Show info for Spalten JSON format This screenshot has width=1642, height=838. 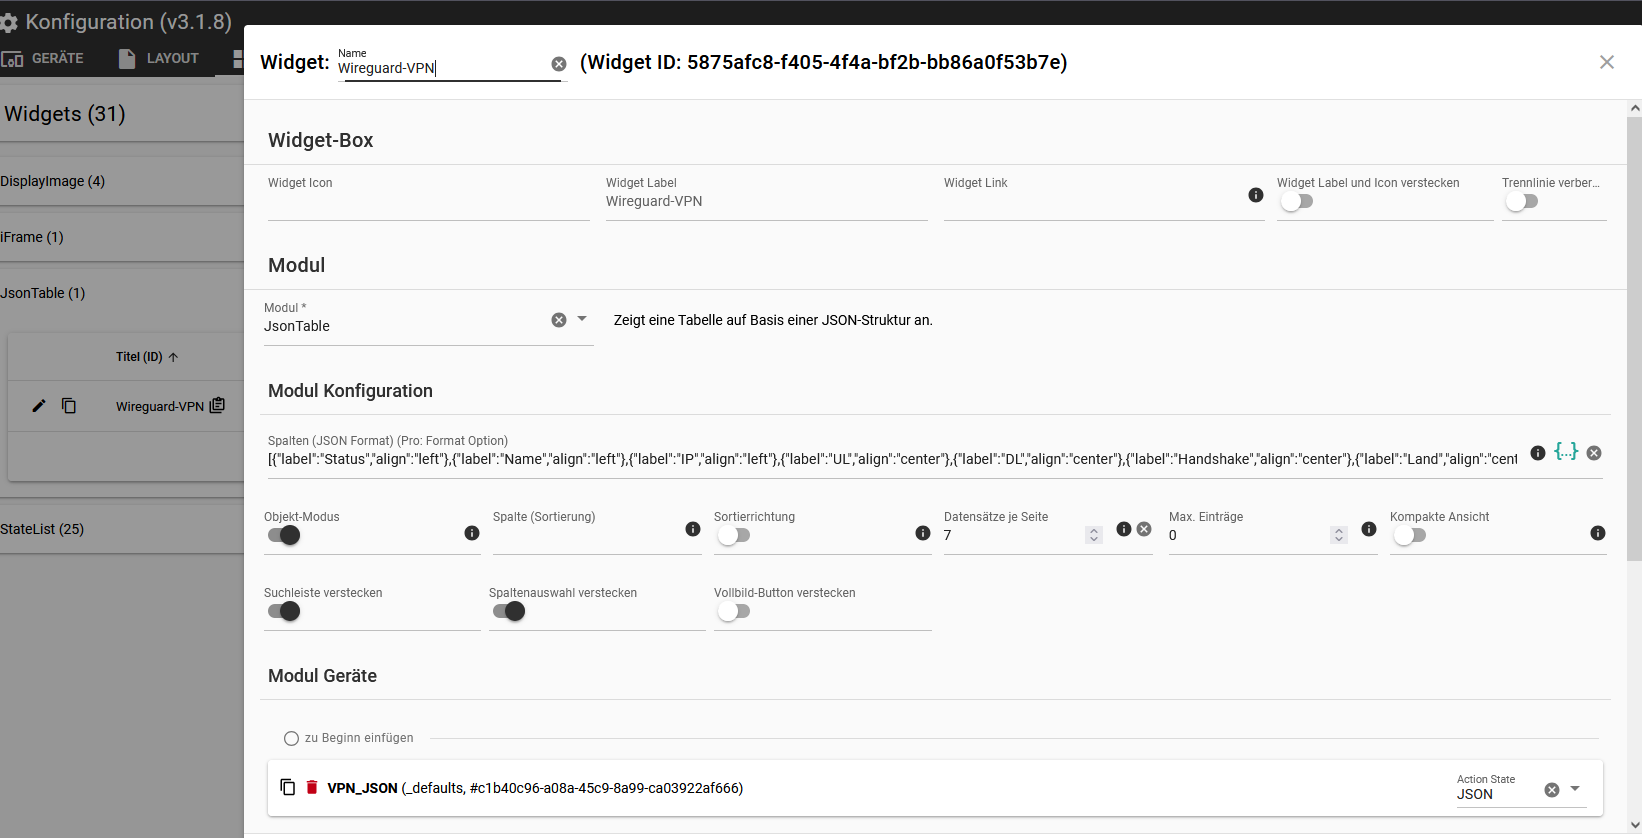(x=1538, y=453)
